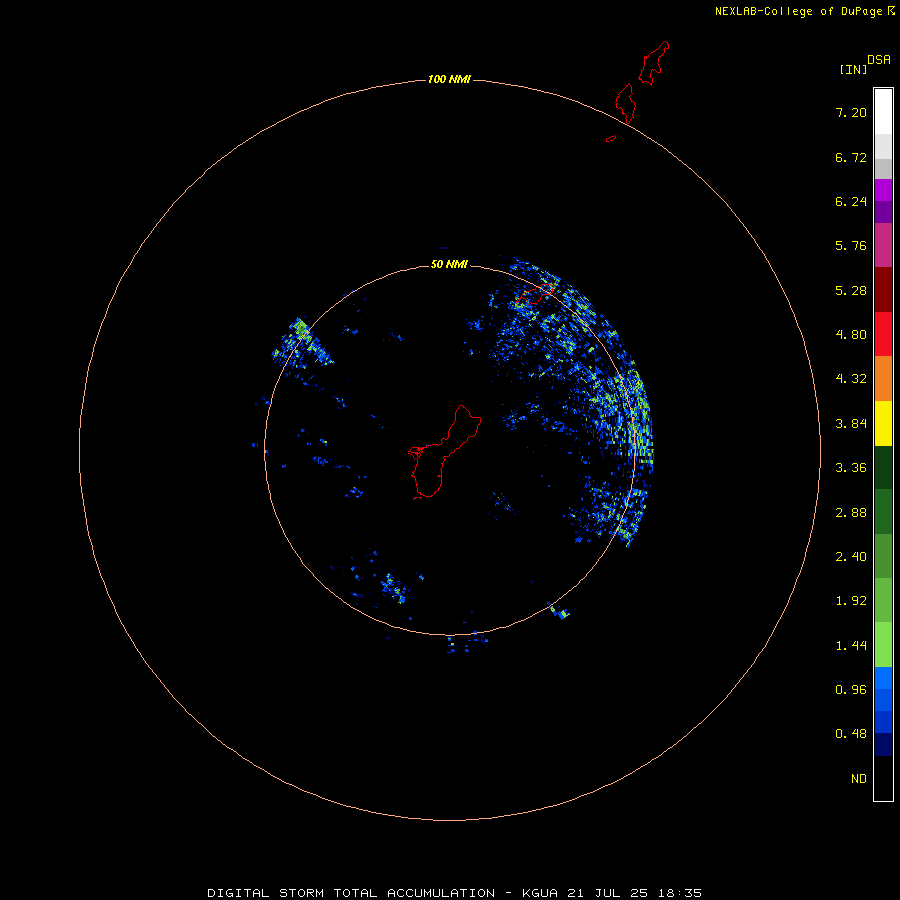Click the 1.44 legend value
Viewport: 900px width, 900px height.
pos(851,646)
